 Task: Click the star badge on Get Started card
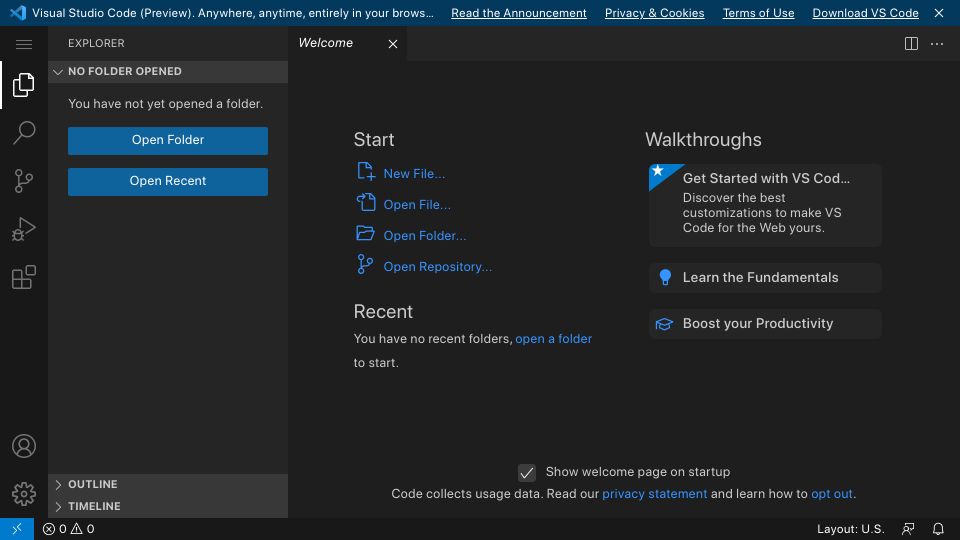[x=658, y=171]
